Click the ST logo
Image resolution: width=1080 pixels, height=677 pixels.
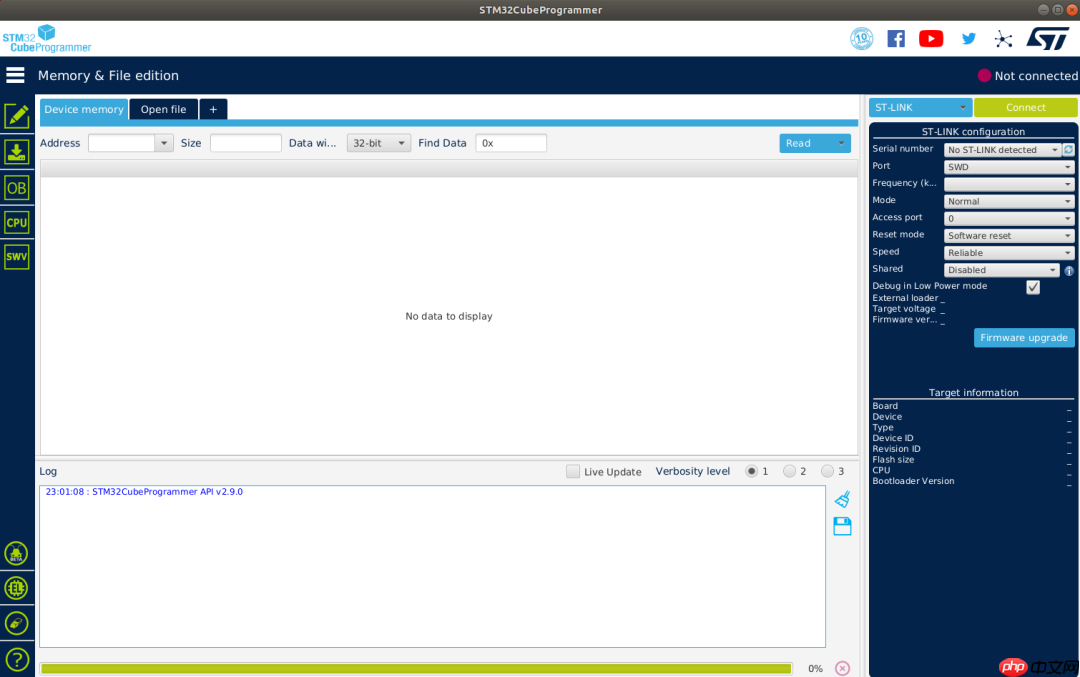[x=1048, y=39]
